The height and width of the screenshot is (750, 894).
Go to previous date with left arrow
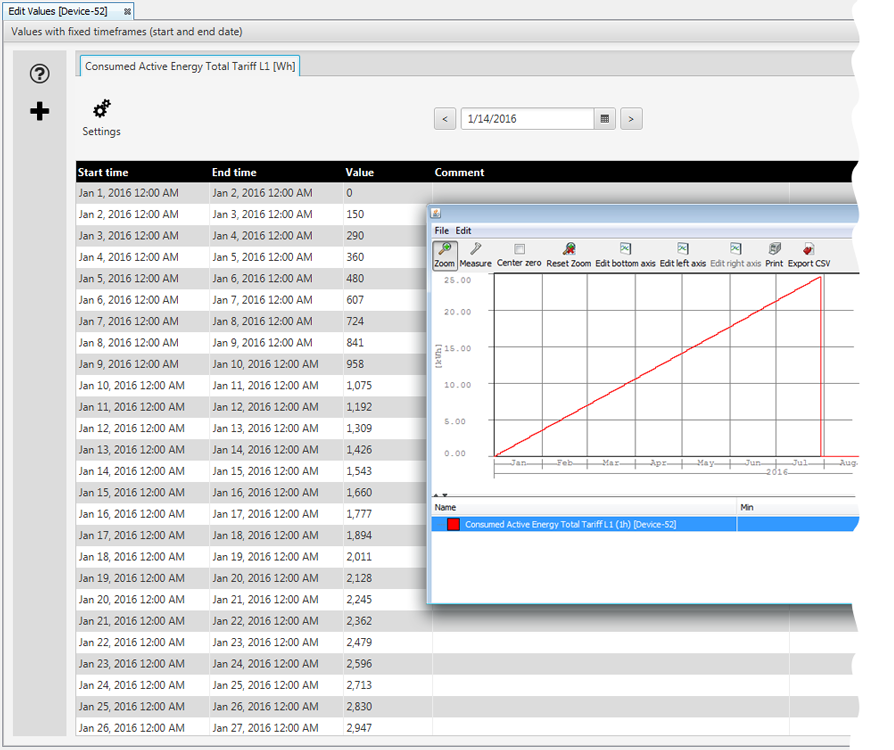point(445,119)
